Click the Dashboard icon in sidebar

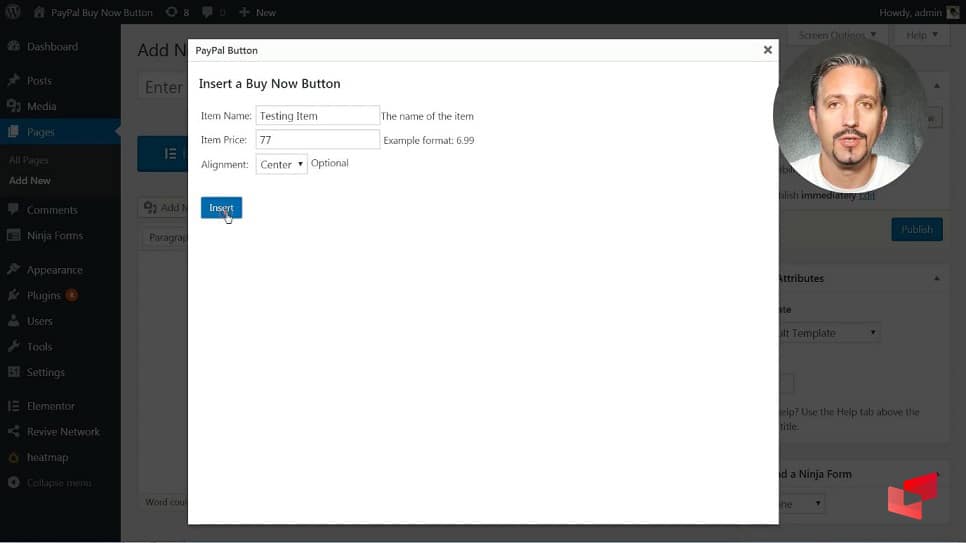pyautogui.click(x=14, y=47)
